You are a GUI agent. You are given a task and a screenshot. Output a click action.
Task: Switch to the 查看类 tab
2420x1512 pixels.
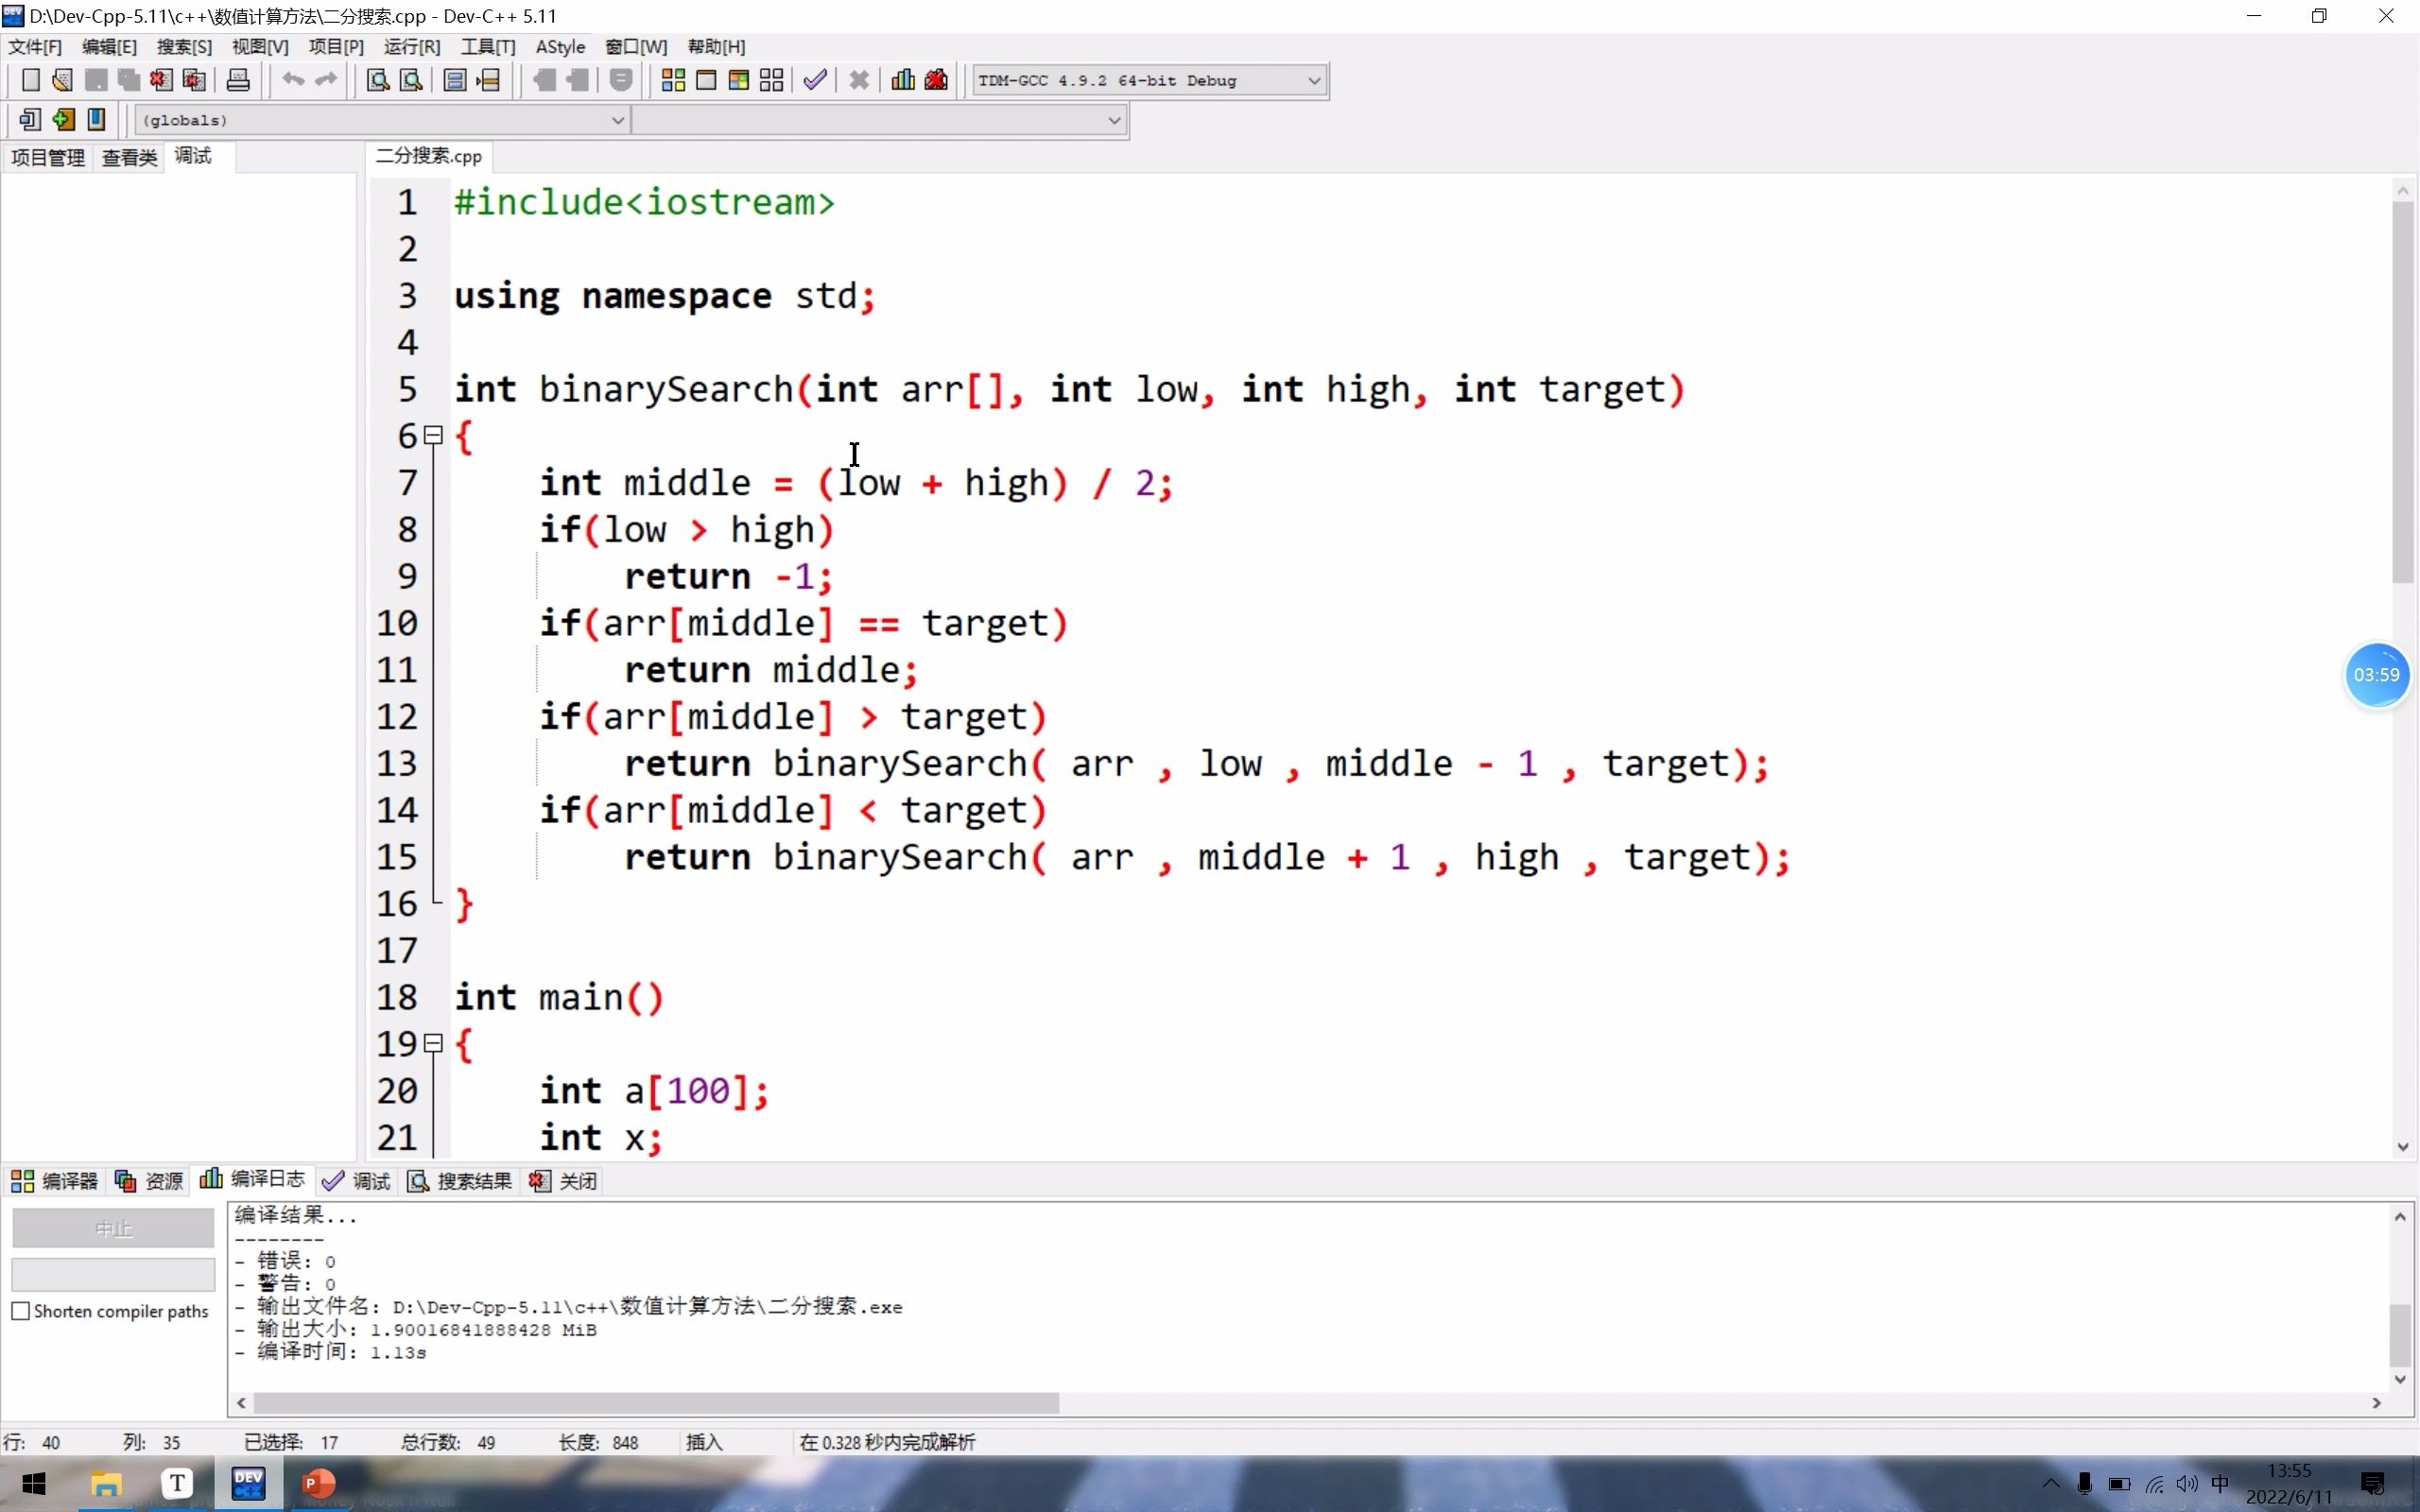(129, 157)
